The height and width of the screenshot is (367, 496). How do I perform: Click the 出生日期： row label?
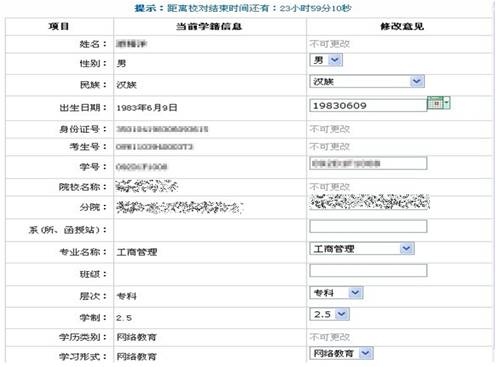point(83,108)
